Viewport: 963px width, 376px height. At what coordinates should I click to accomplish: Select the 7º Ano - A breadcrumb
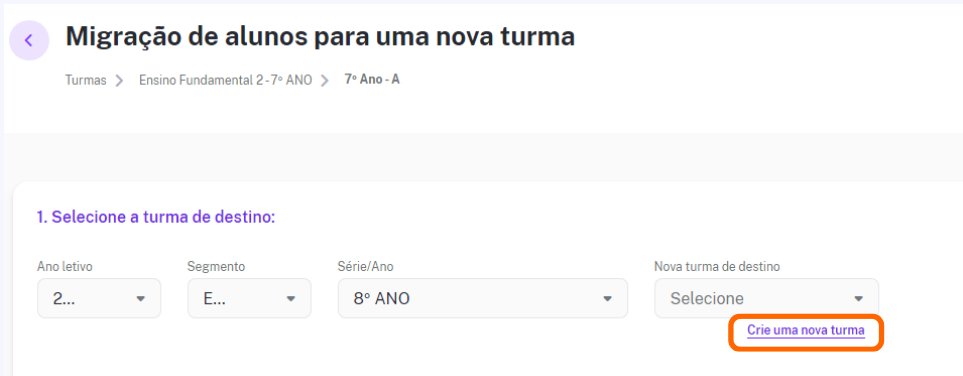[372, 79]
